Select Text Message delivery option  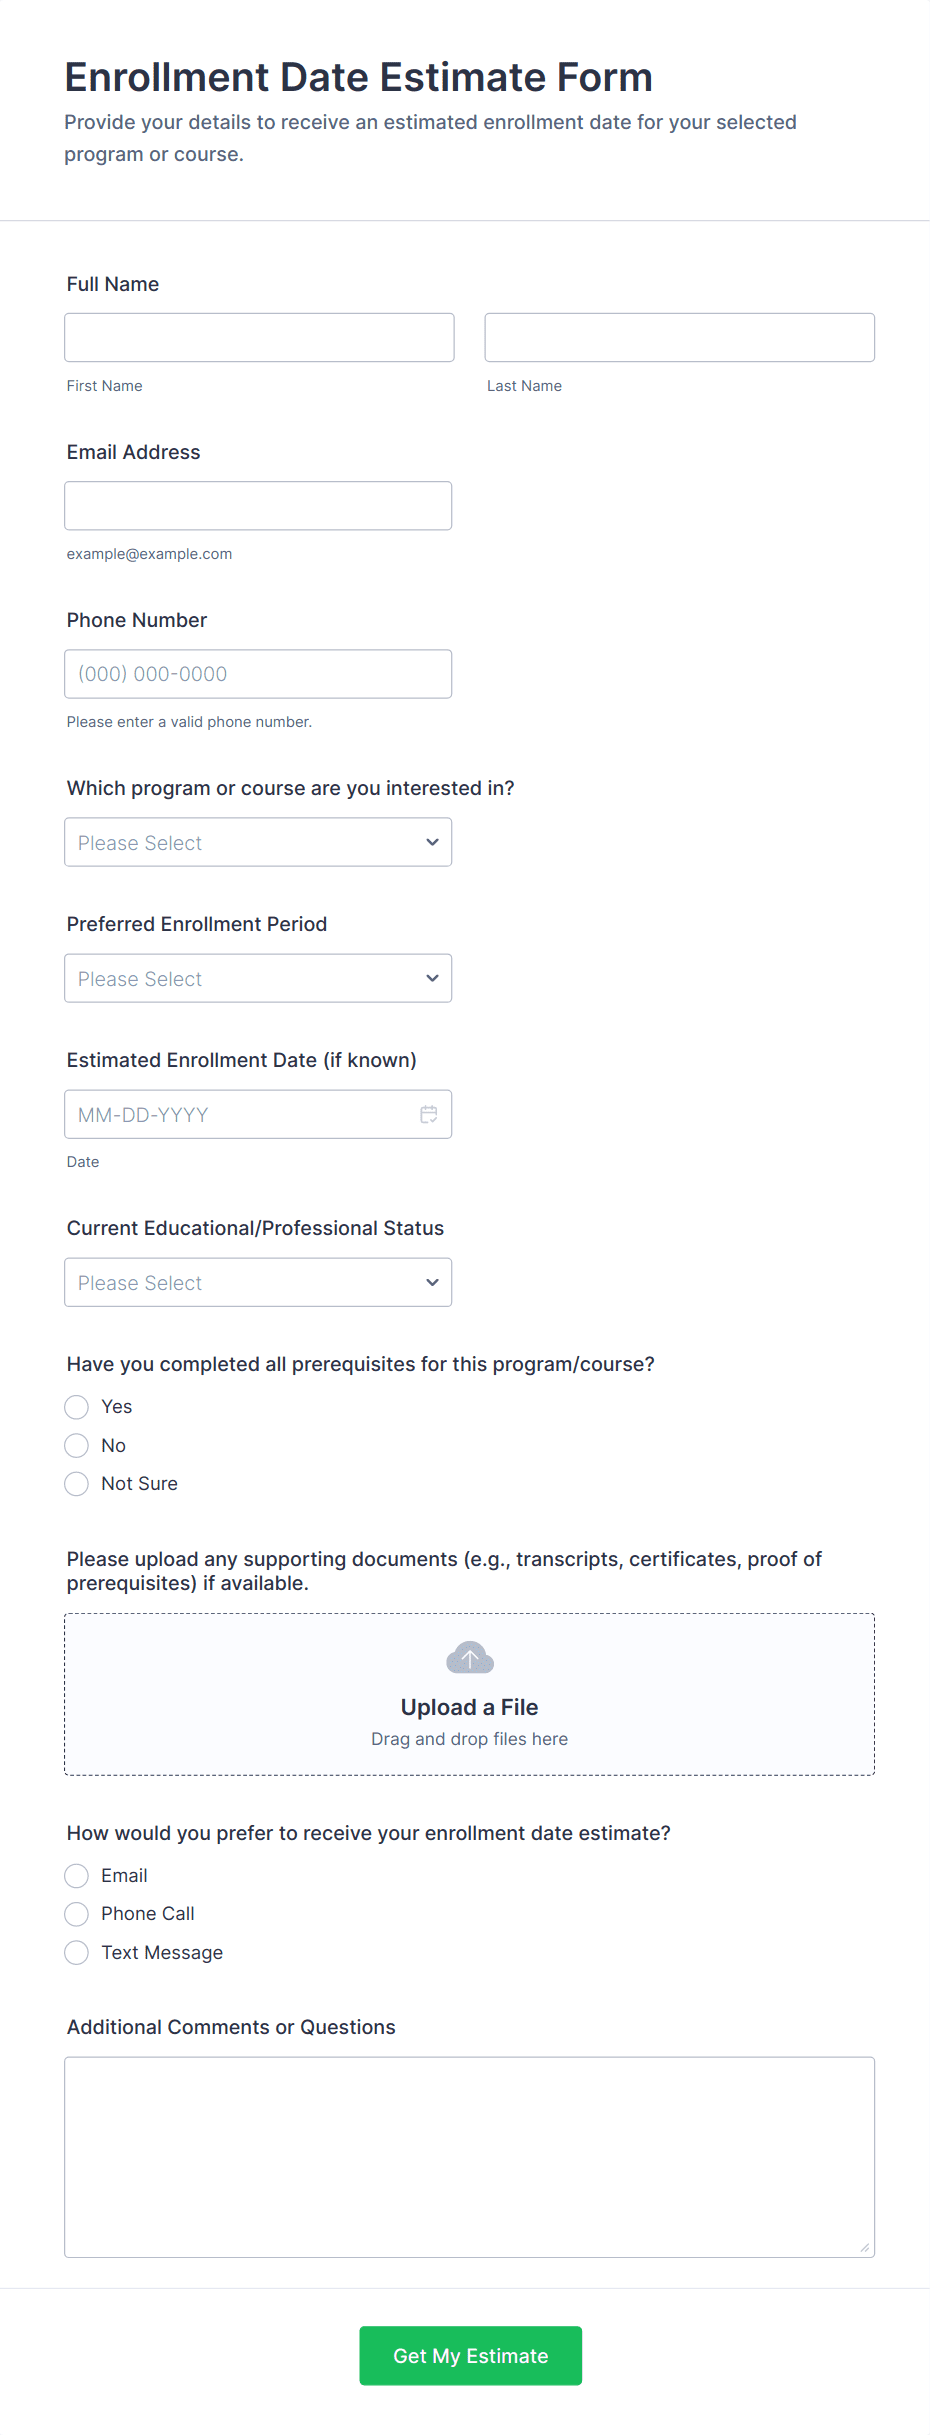pos(77,1953)
